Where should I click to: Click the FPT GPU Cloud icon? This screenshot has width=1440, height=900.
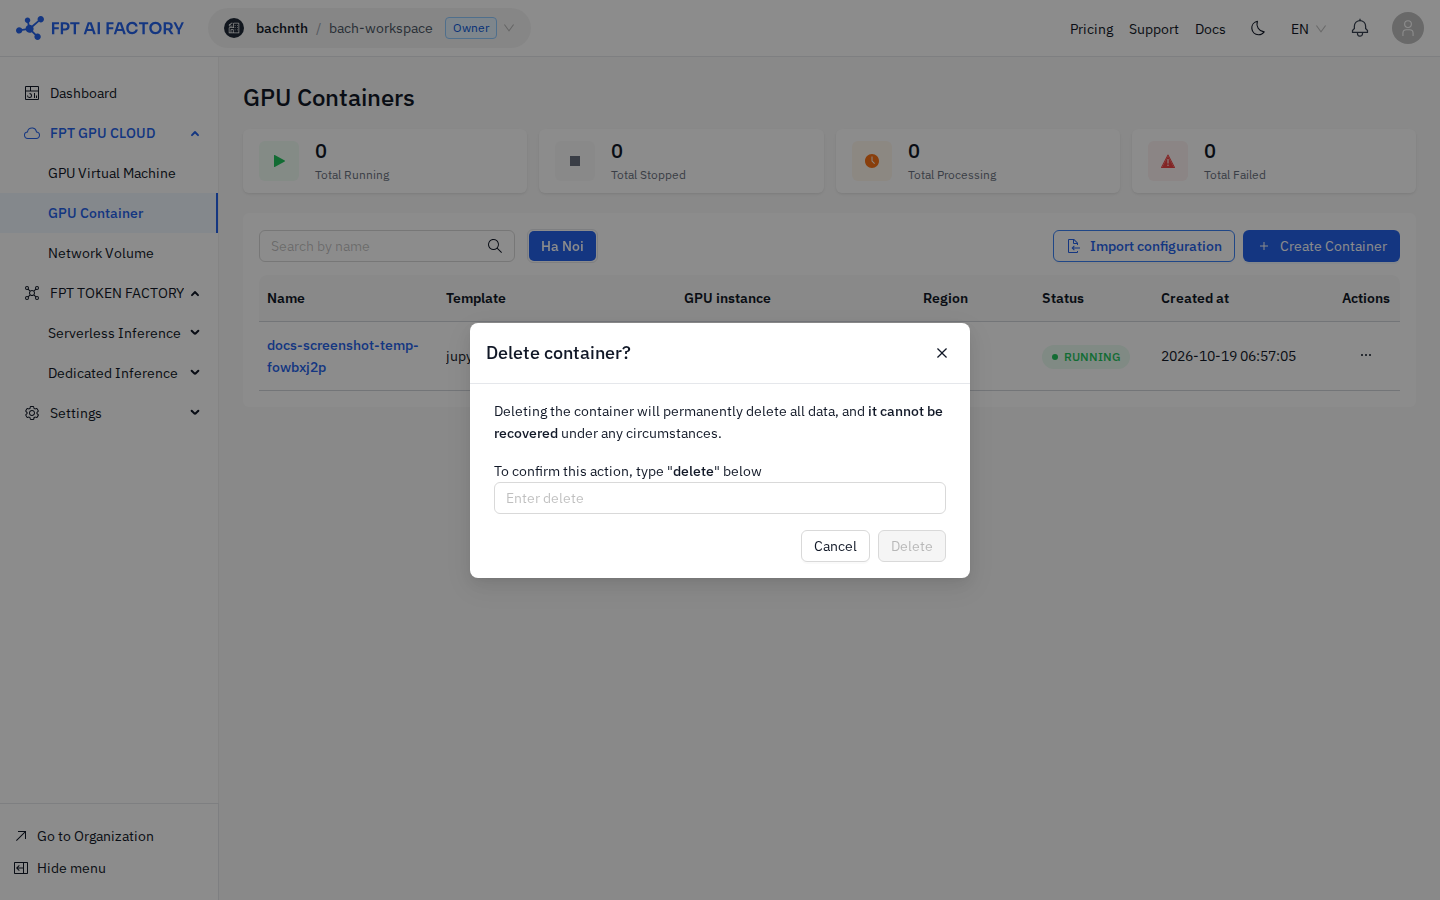click(x=32, y=133)
